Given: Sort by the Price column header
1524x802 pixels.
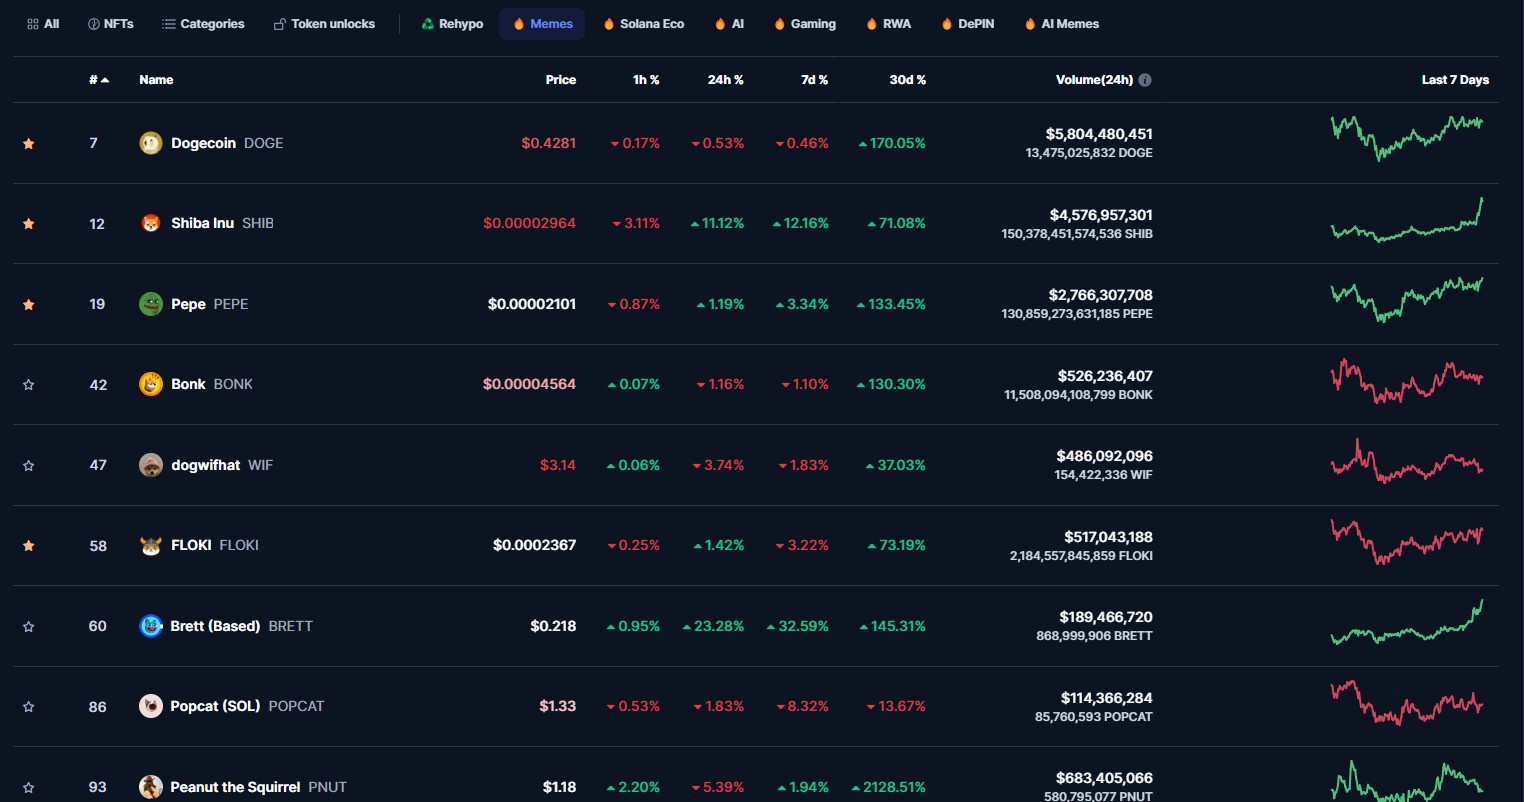Looking at the screenshot, I should 561,80.
